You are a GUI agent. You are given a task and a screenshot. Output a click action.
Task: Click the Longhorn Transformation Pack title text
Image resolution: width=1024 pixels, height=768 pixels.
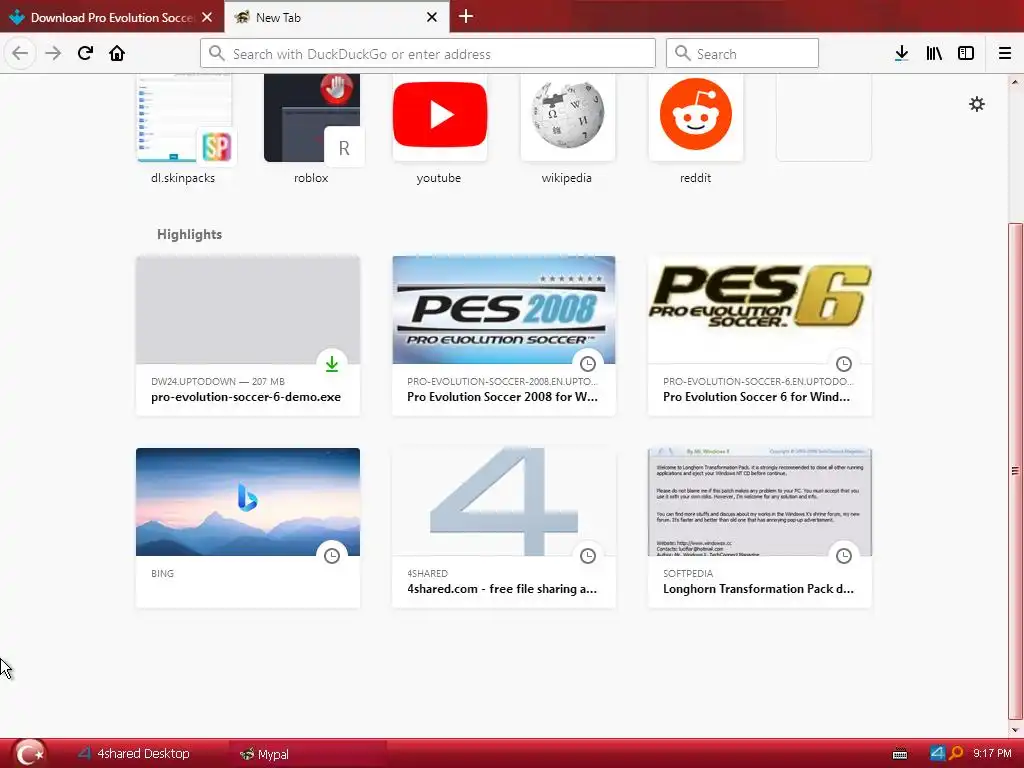pyautogui.click(x=758, y=588)
